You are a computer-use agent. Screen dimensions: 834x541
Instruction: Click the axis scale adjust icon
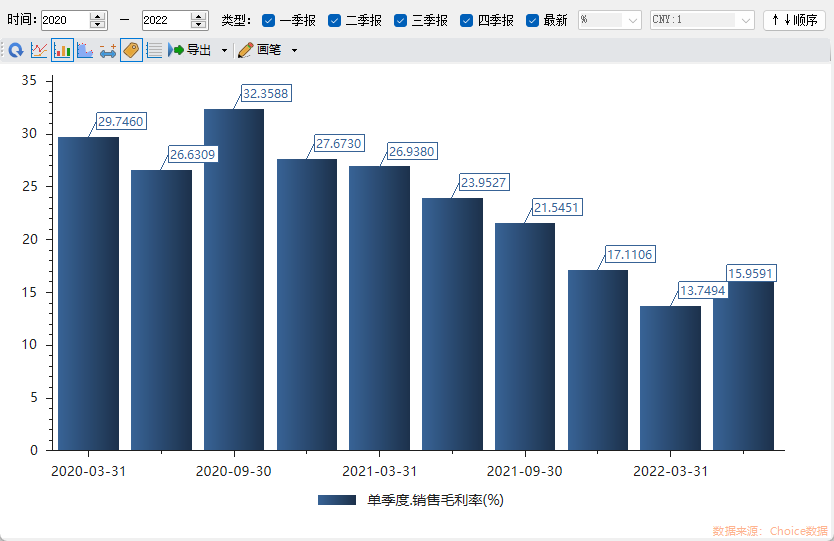(x=108, y=50)
